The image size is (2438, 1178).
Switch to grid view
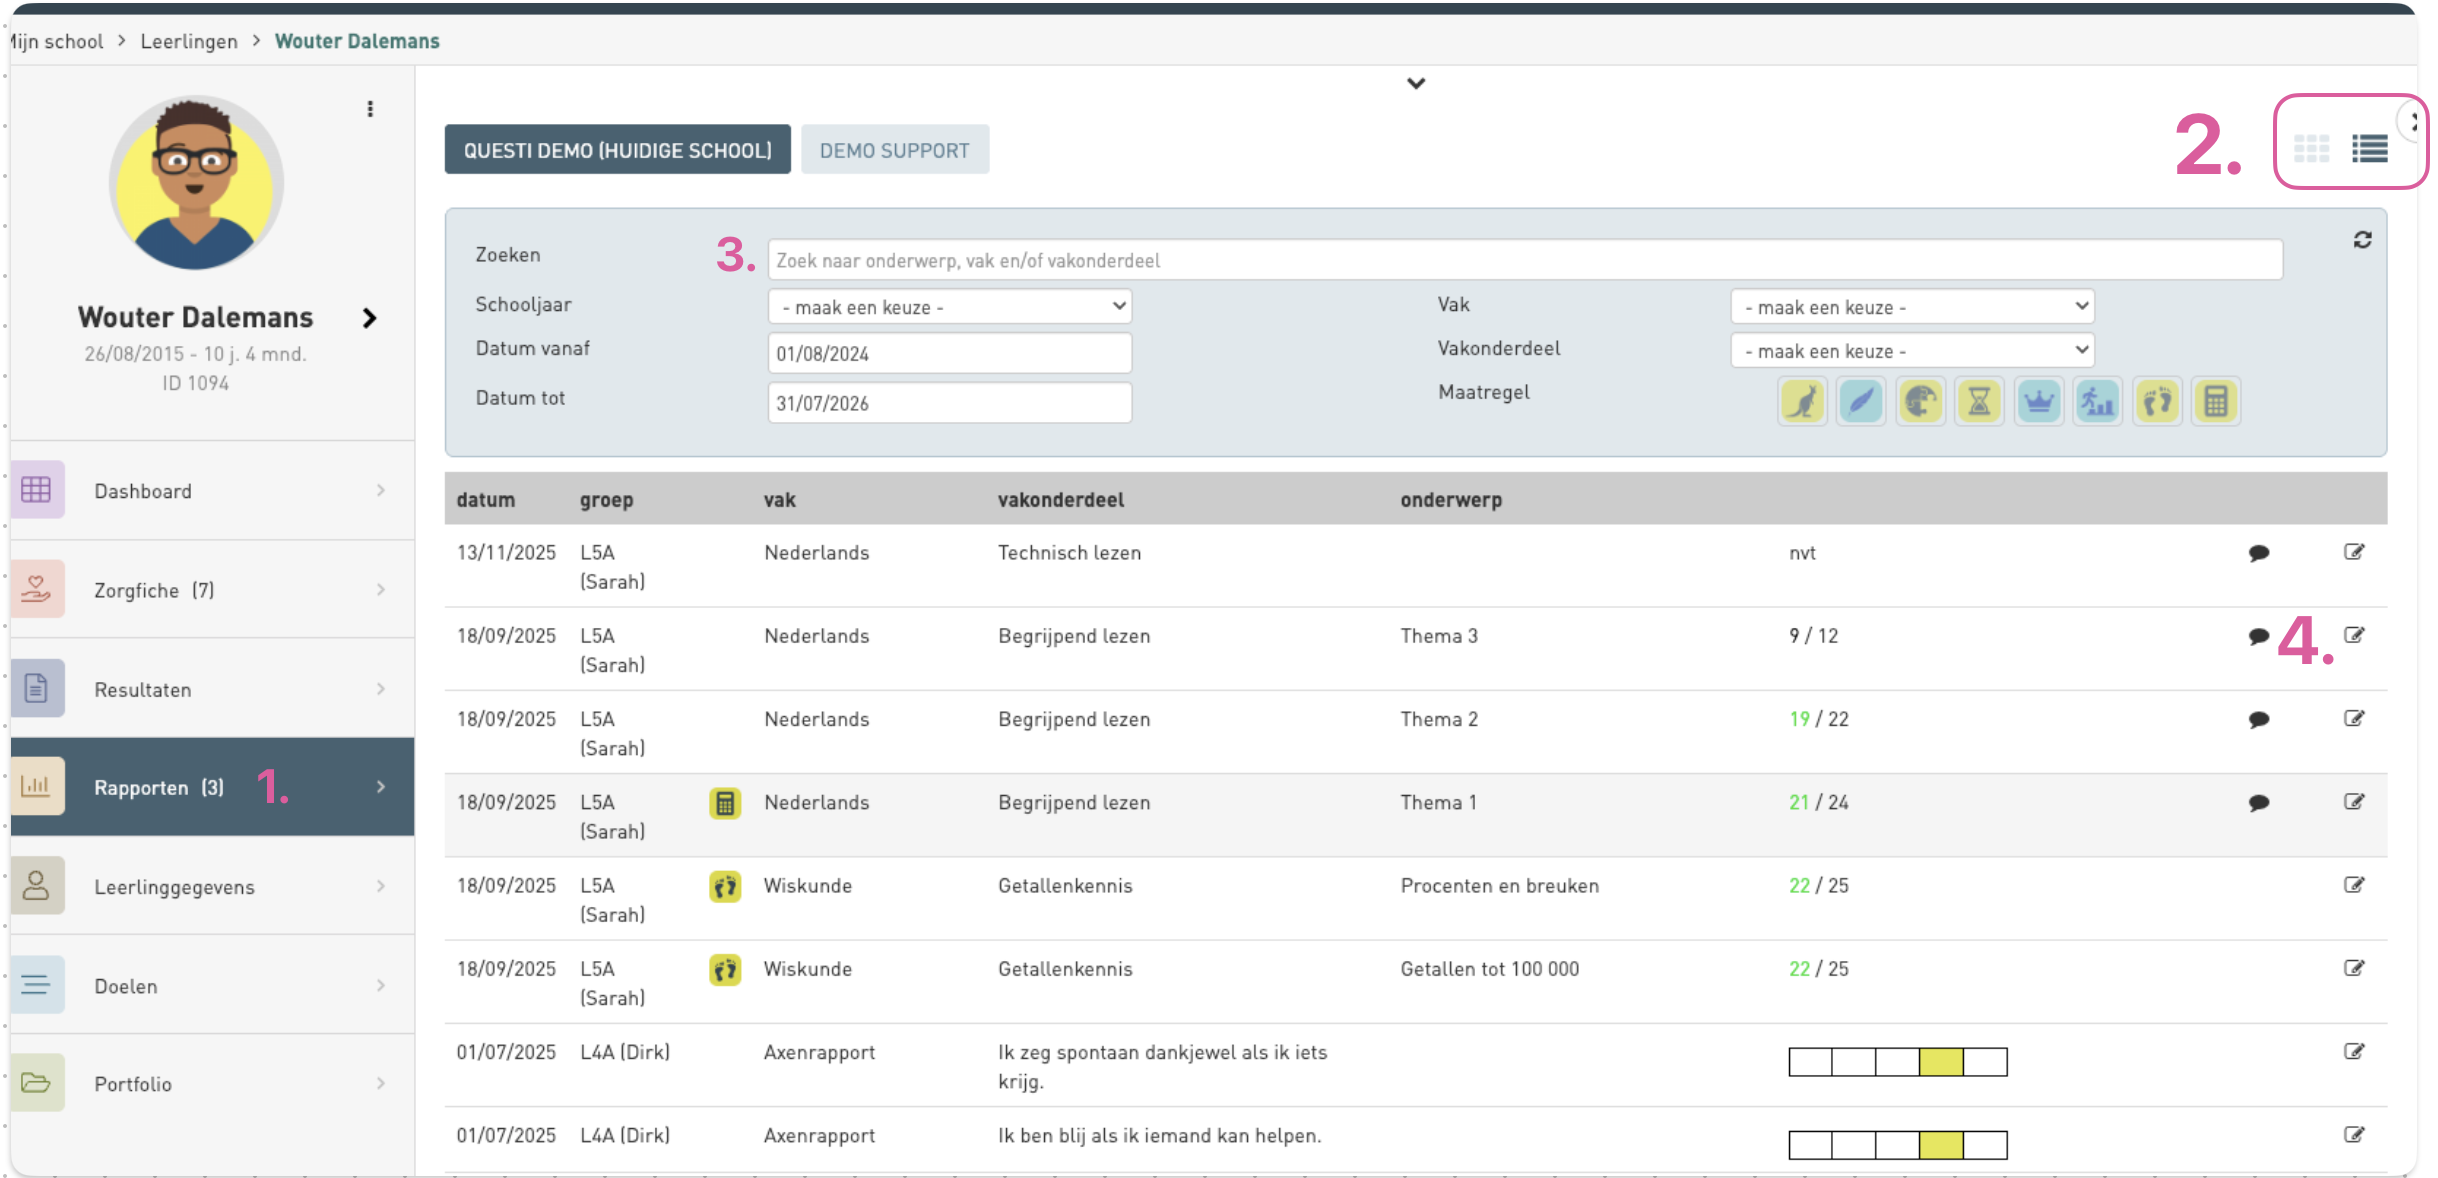2311,149
